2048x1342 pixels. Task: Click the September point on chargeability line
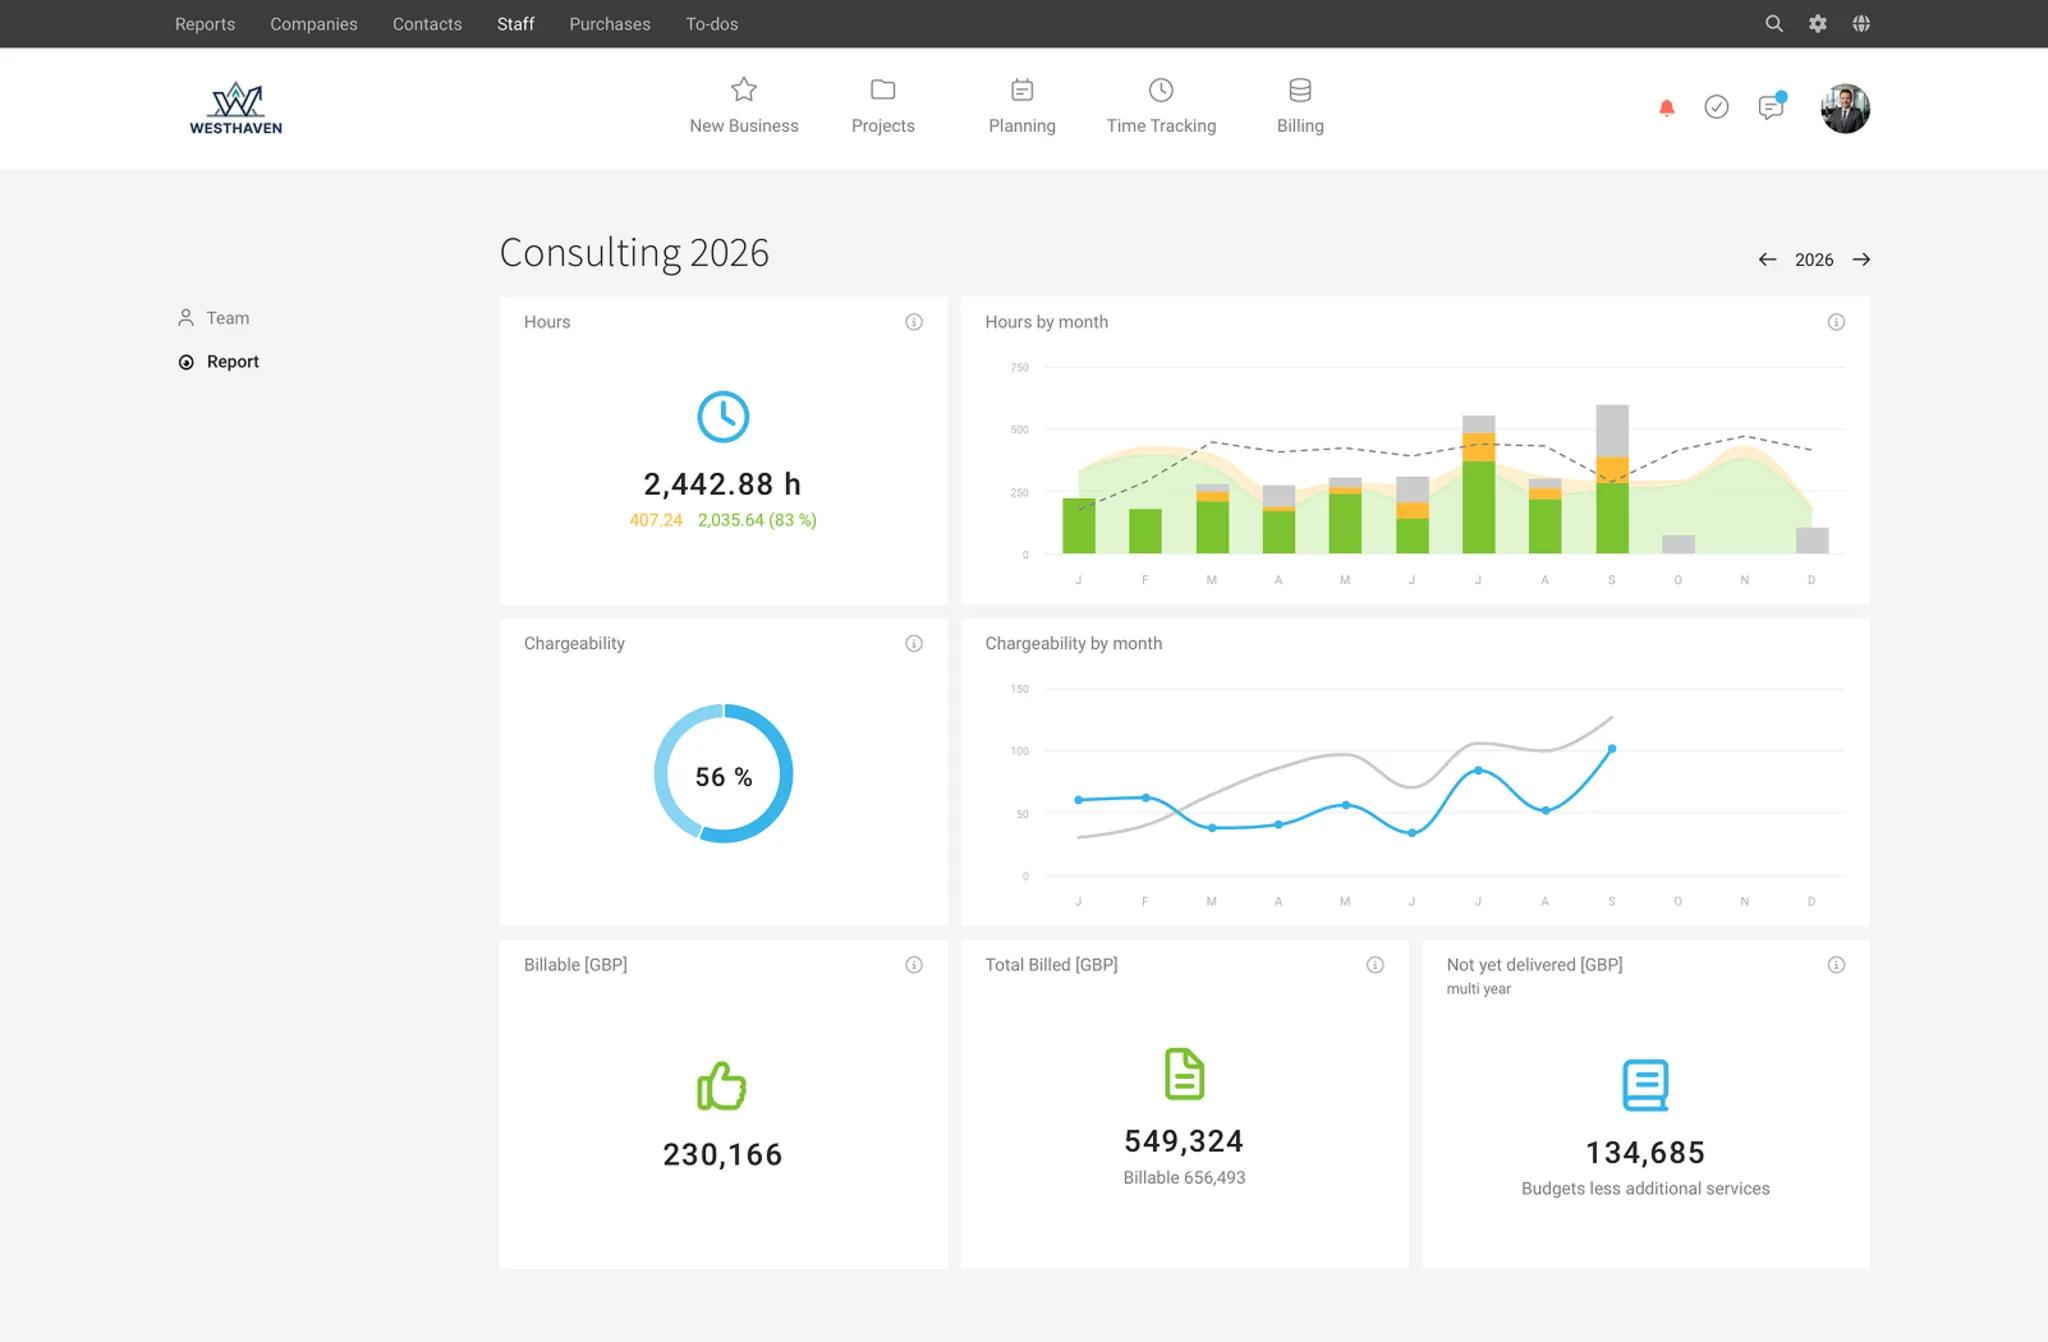point(1611,748)
